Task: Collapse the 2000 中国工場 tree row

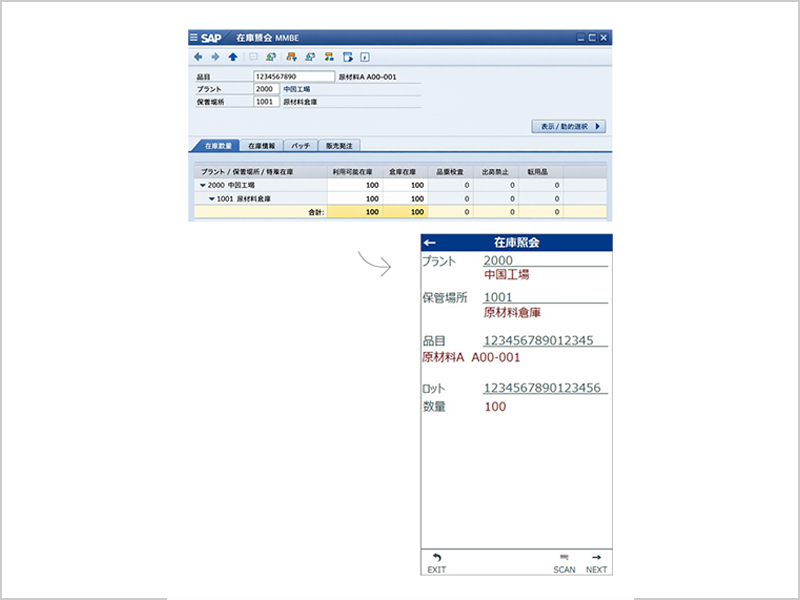Action: tap(203, 185)
